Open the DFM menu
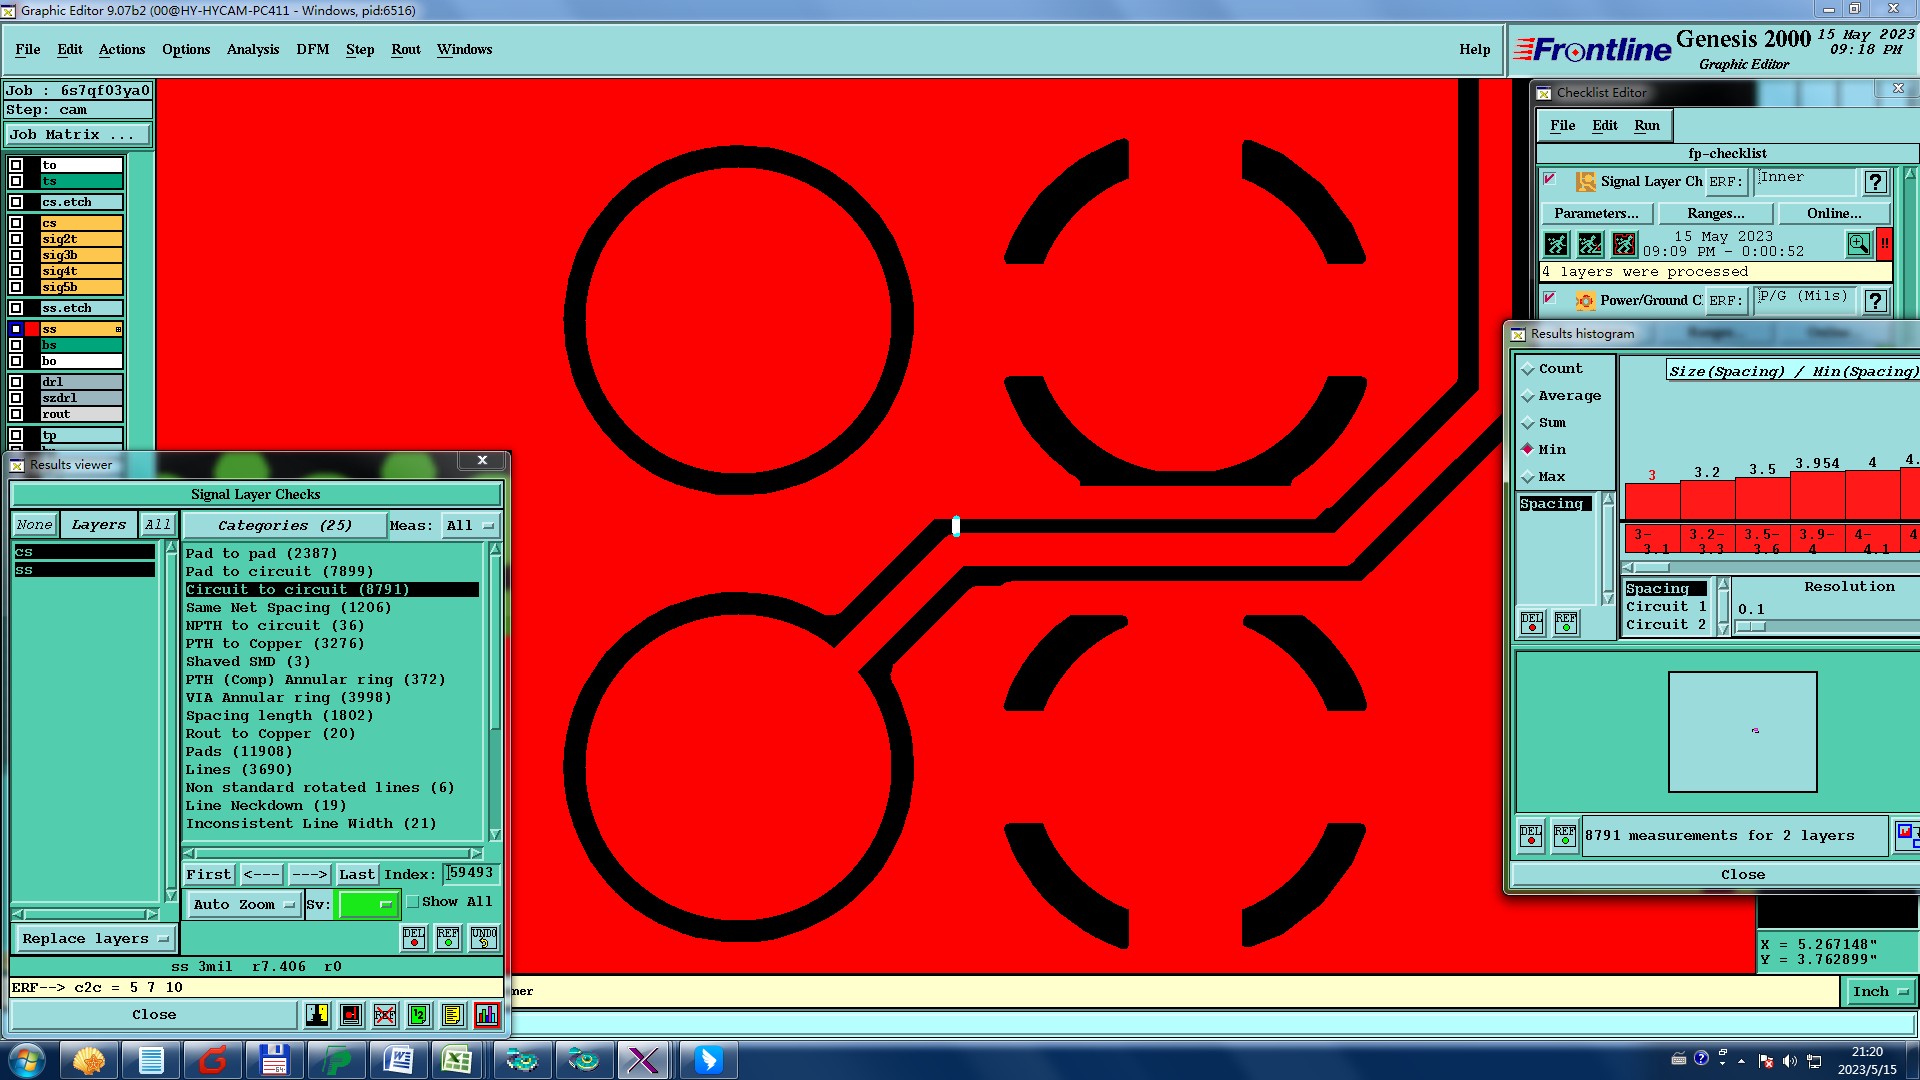Screen dimensions: 1920x1080 [x=312, y=49]
